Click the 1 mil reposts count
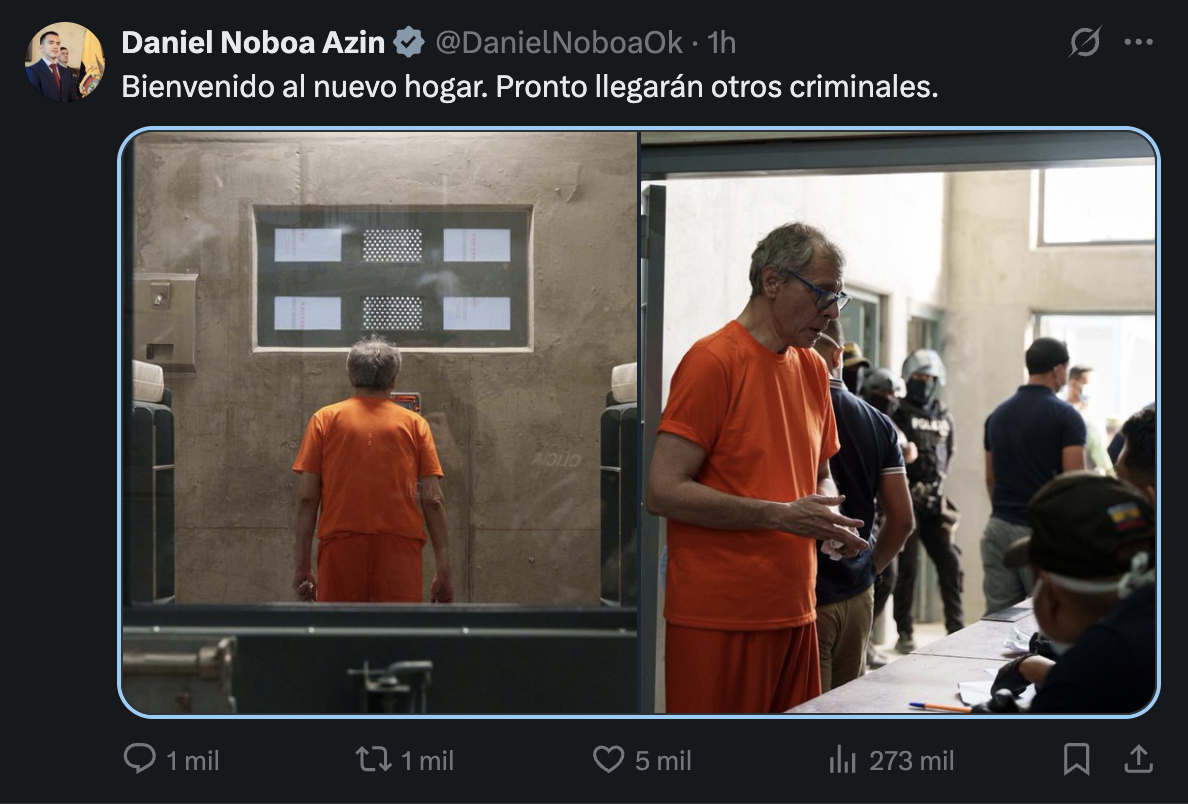 tap(427, 761)
